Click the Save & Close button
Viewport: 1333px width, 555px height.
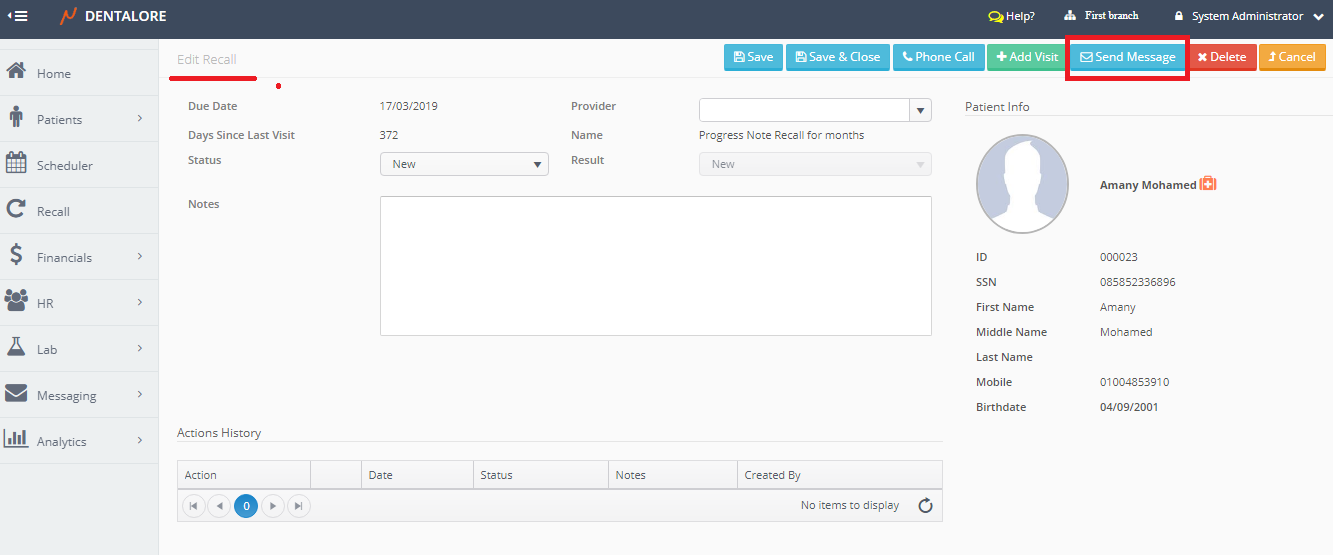[x=837, y=57]
